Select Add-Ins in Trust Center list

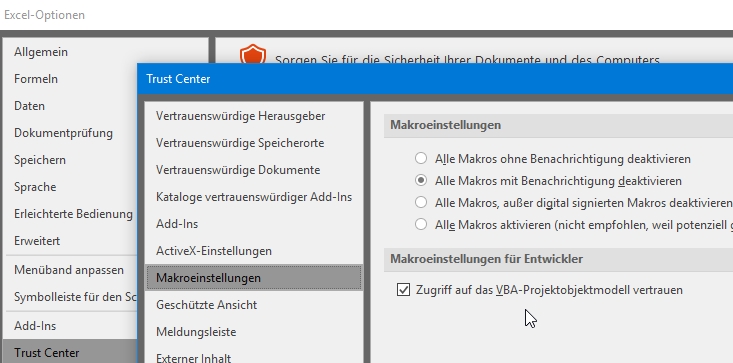pyautogui.click(x=254, y=224)
